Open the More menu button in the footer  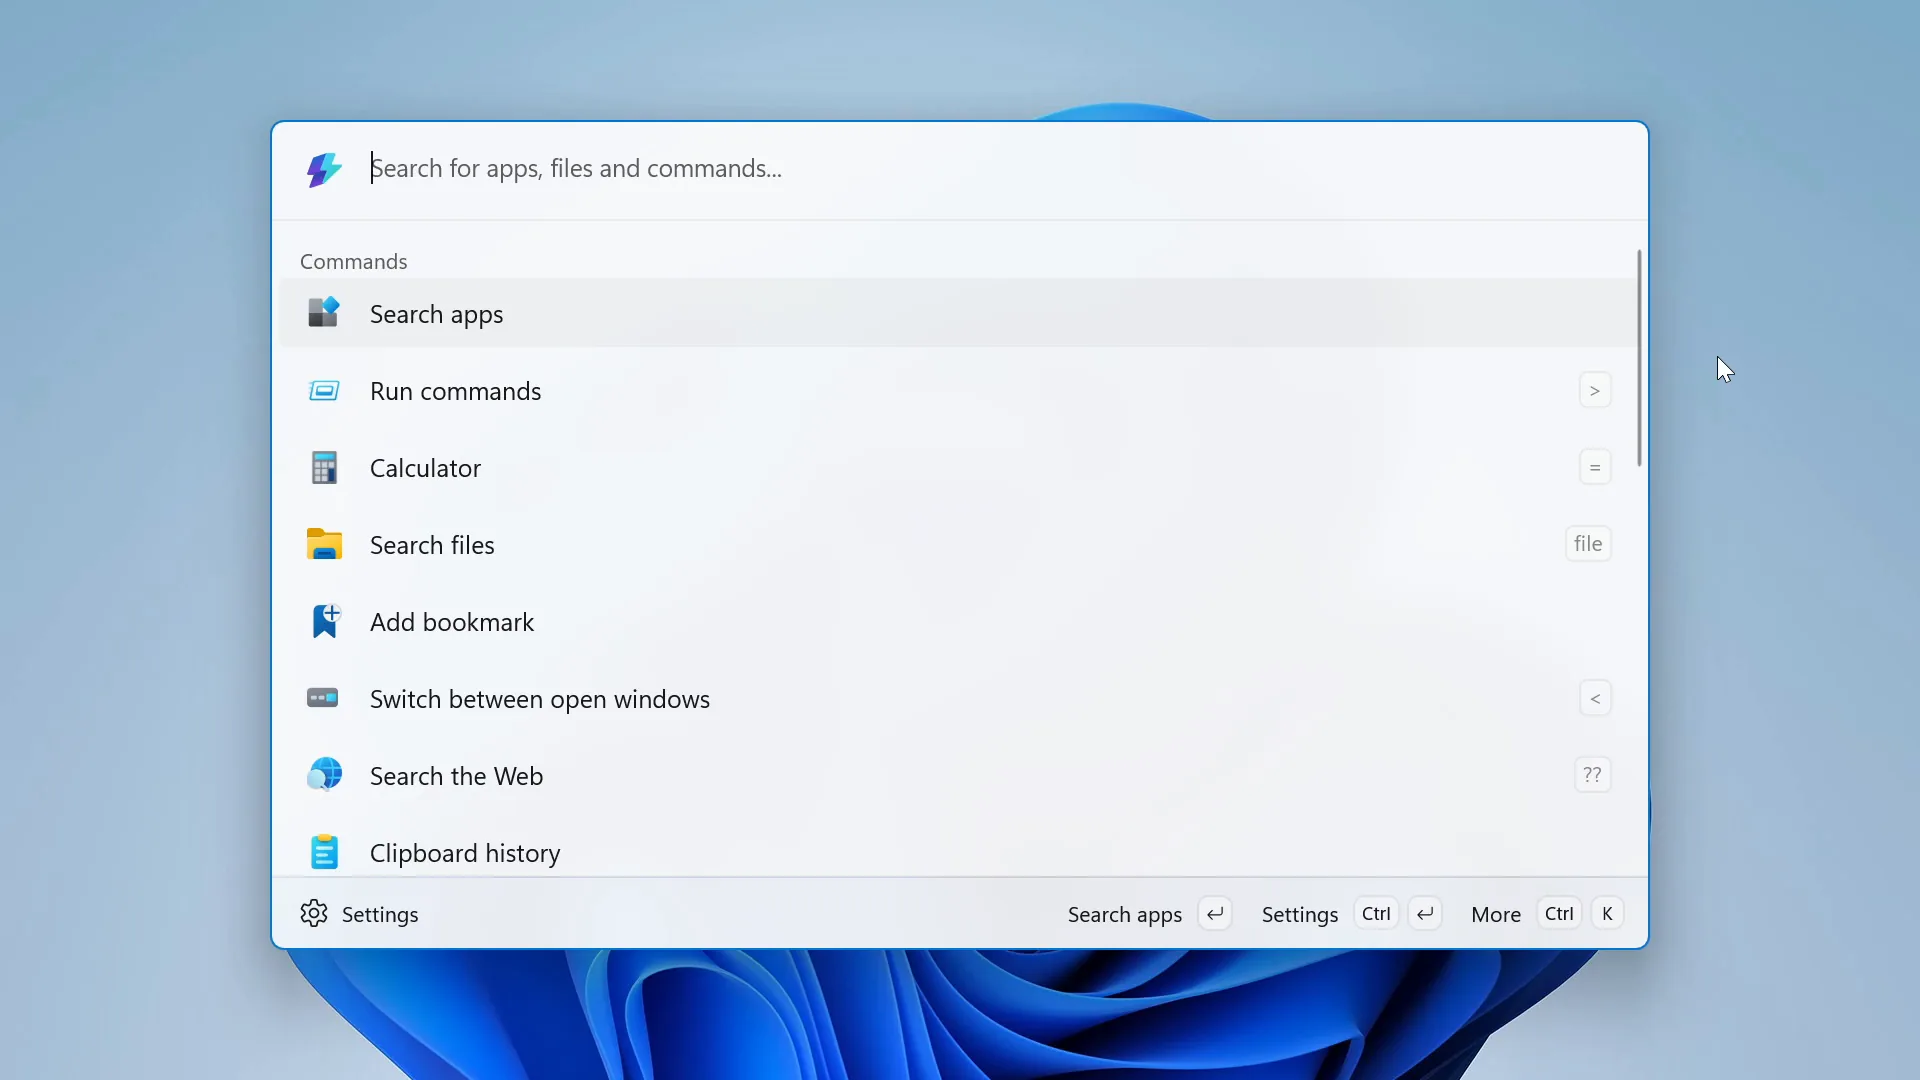[1547, 914]
